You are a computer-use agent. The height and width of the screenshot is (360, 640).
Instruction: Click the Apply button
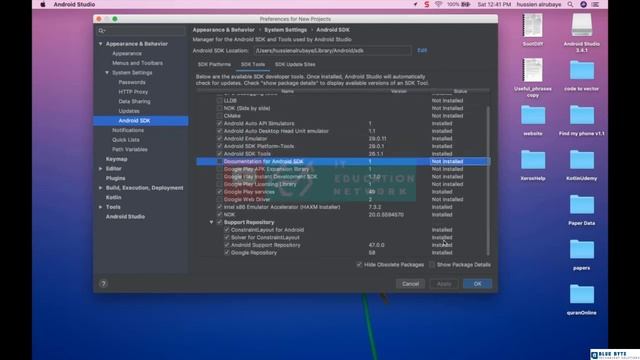point(444,284)
